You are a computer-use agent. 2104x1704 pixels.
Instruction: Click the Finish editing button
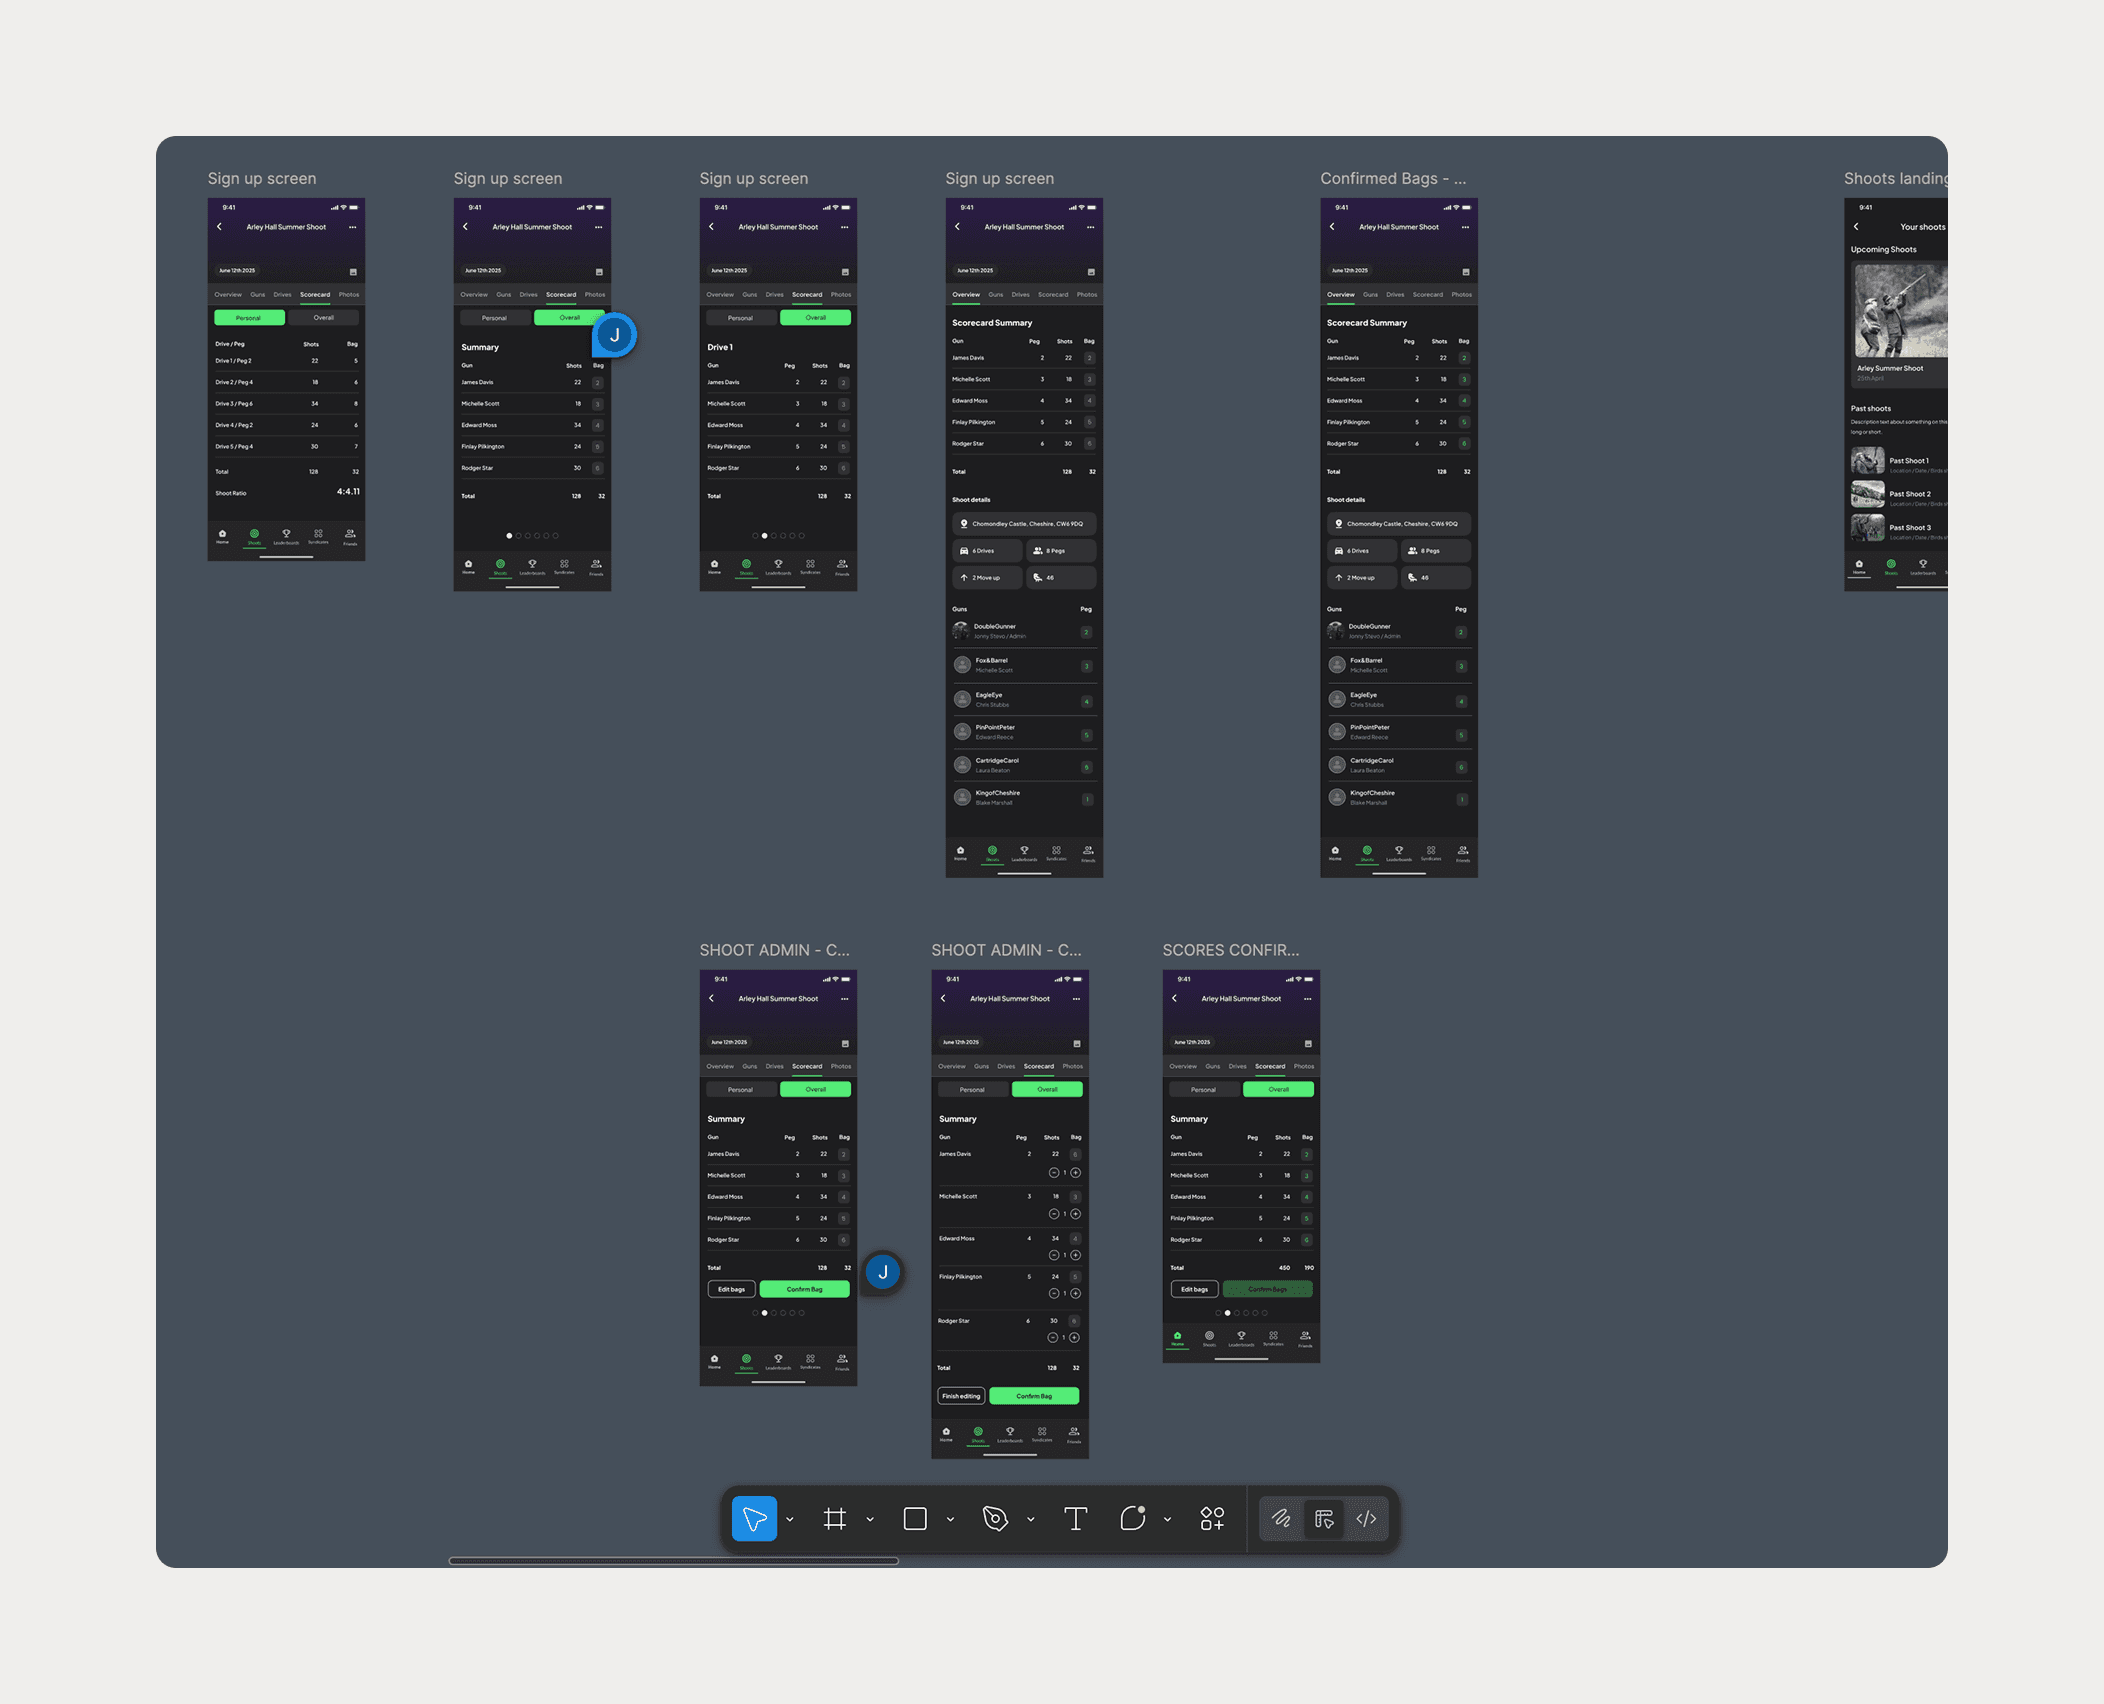point(961,1396)
